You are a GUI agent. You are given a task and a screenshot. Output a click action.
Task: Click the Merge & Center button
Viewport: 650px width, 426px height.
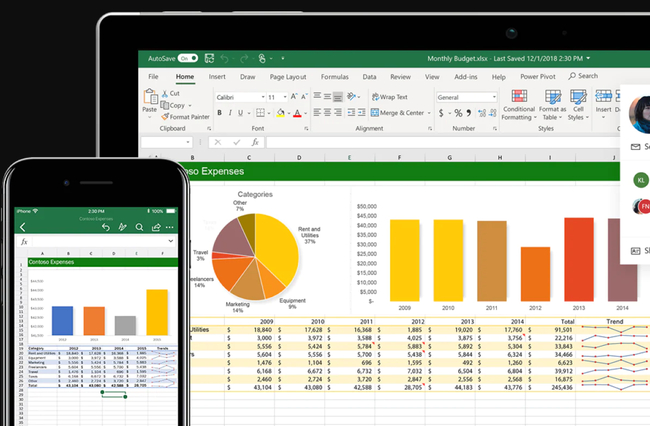[397, 113]
